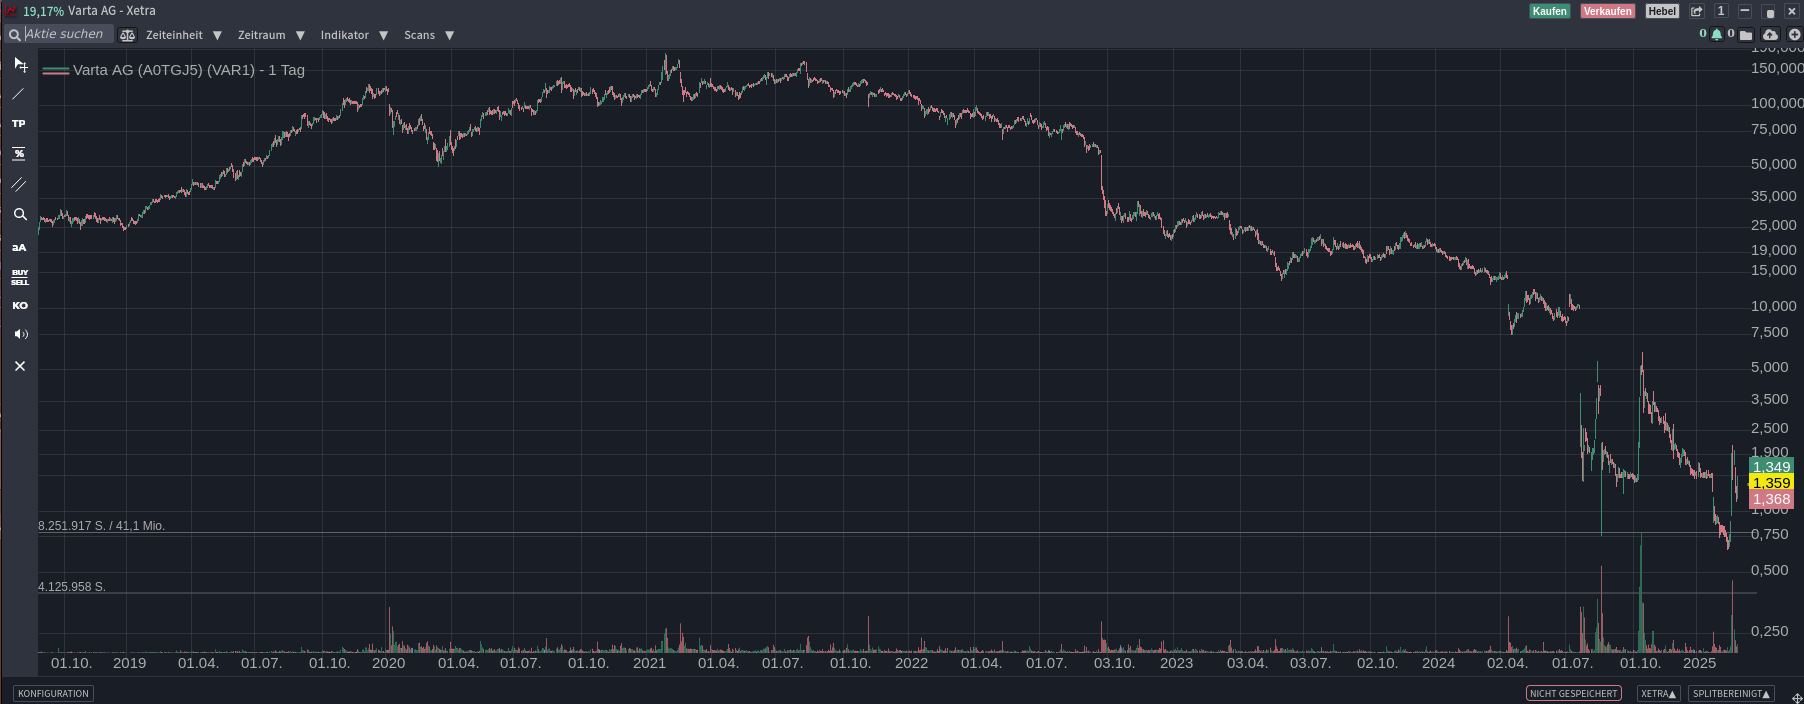Image resolution: width=1804 pixels, height=704 pixels.
Task: Activate the TP take-profit tool
Action: pyautogui.click(x=19, y=124)
